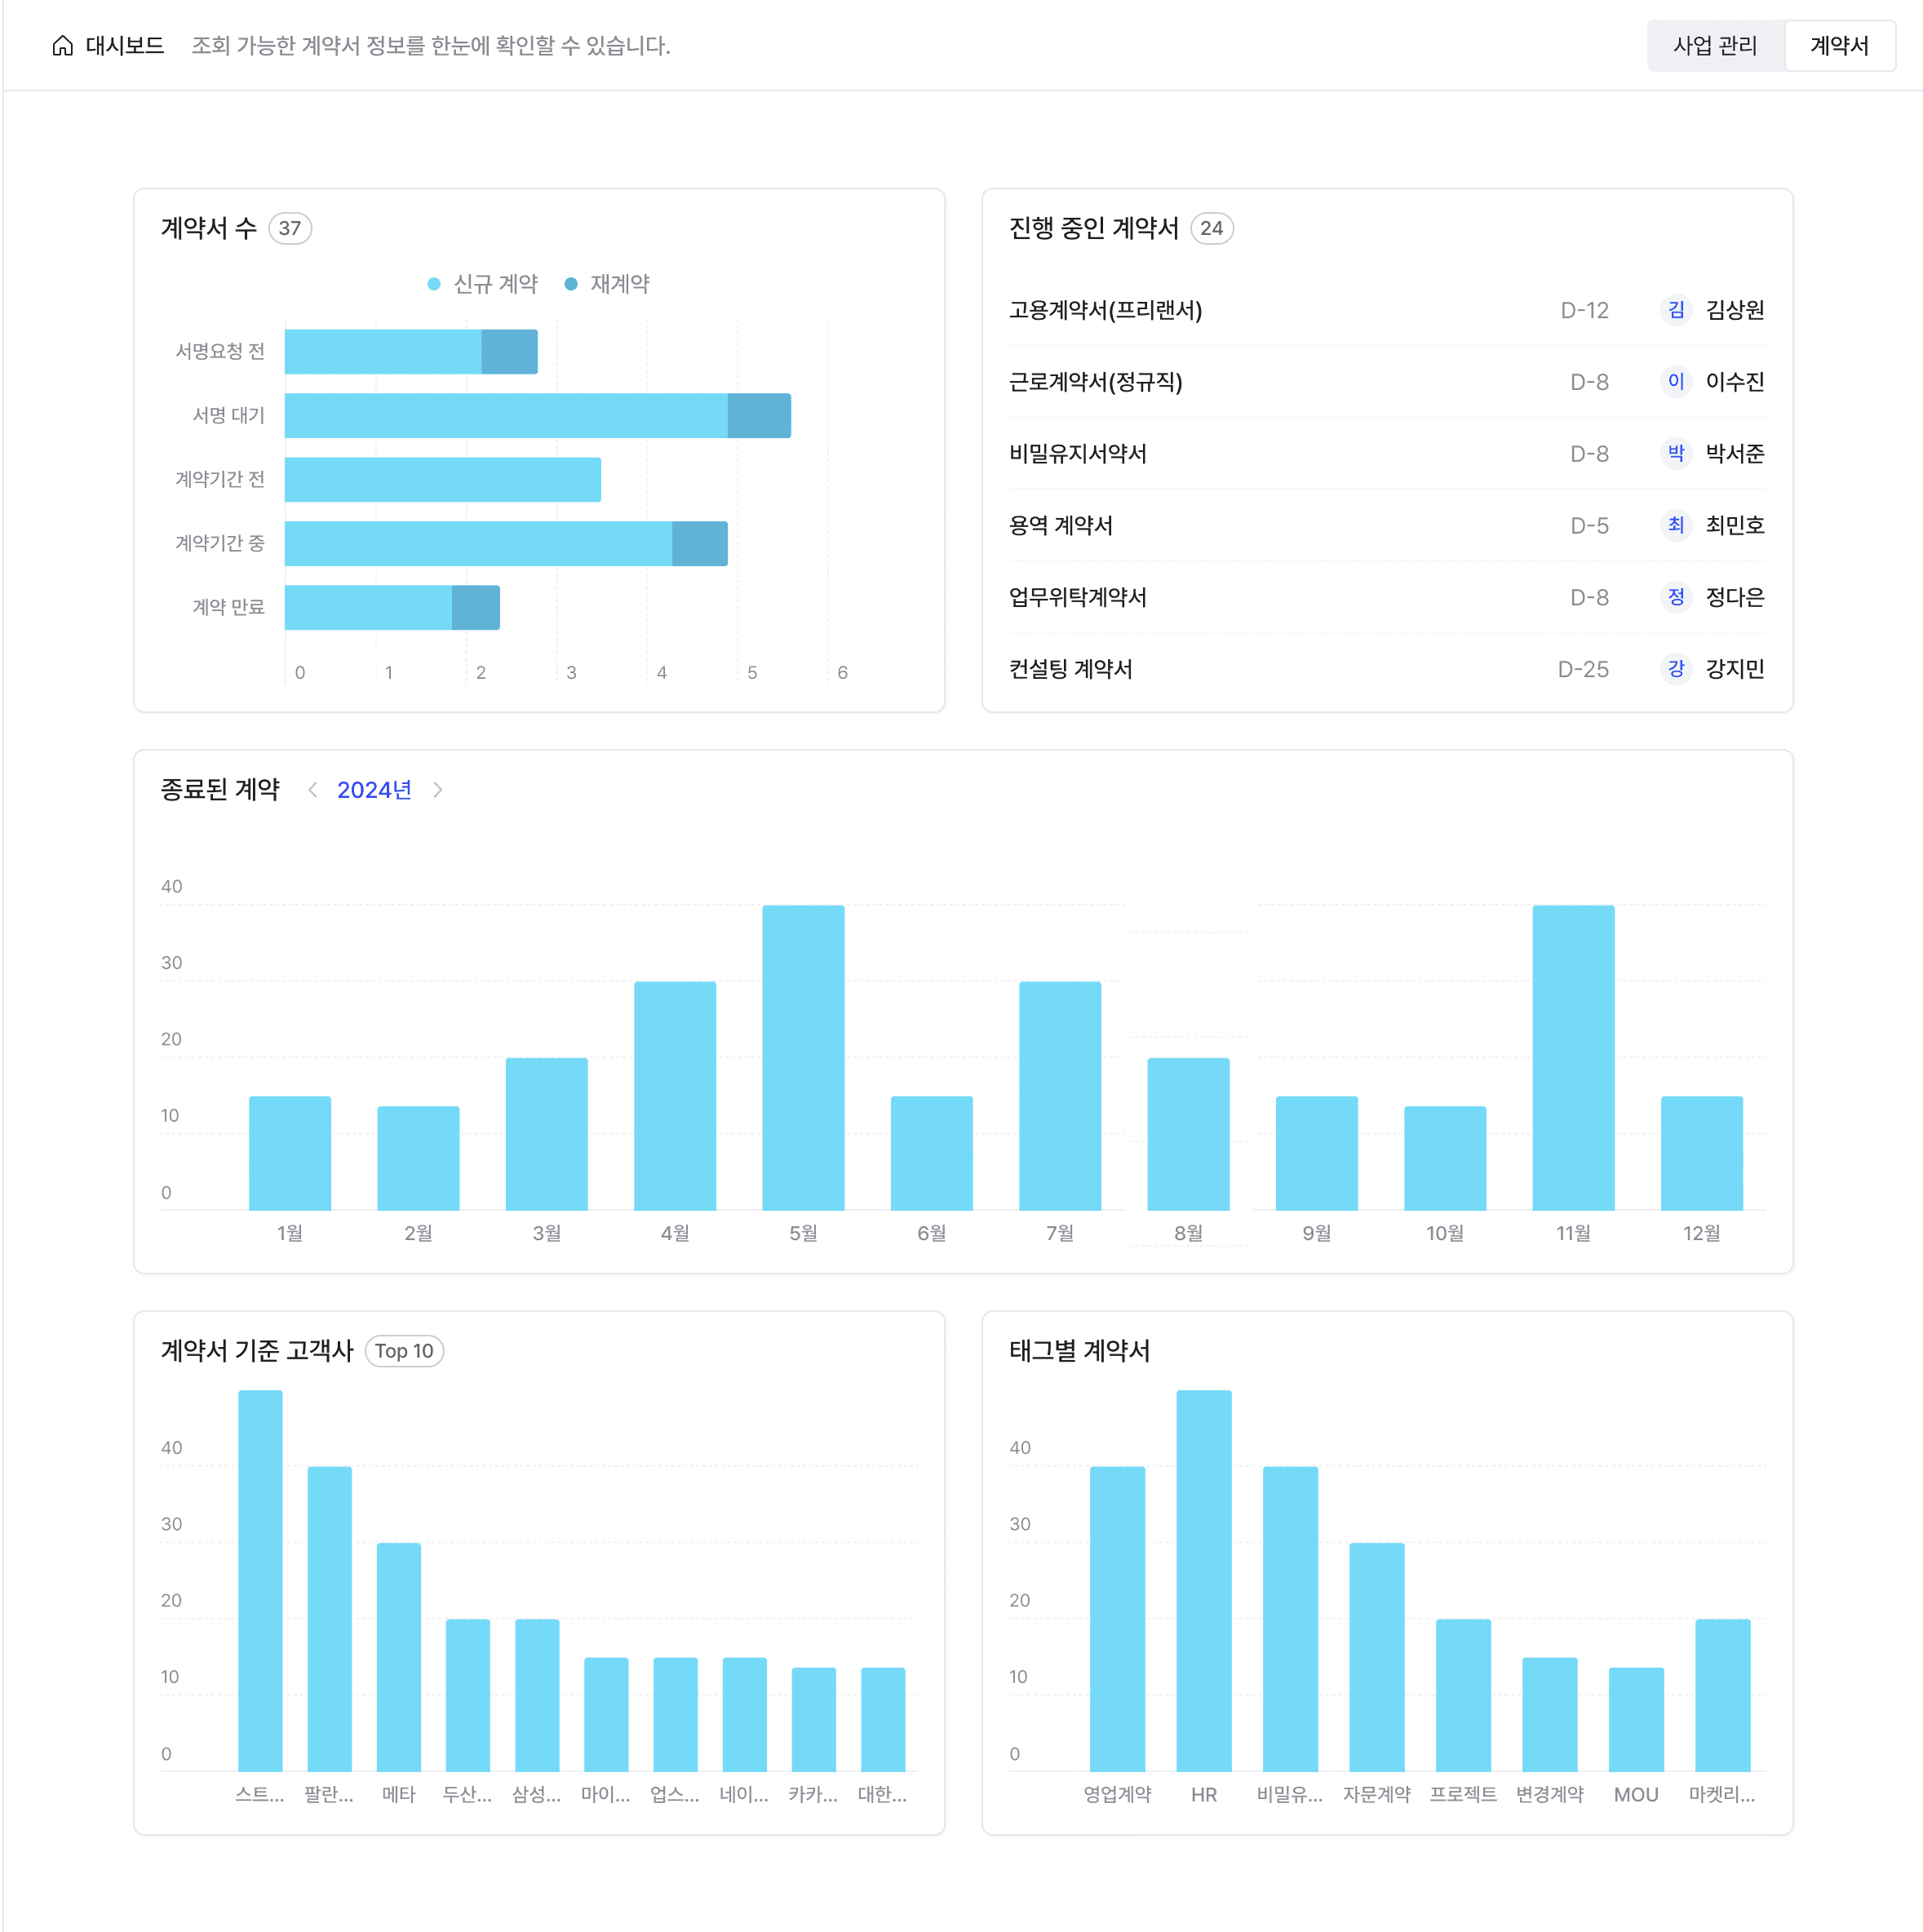This screenshot has width=1923, height=1932.
Task: Click the 서명 대기 재계약 dark bar segment
Action: (759, 416)
